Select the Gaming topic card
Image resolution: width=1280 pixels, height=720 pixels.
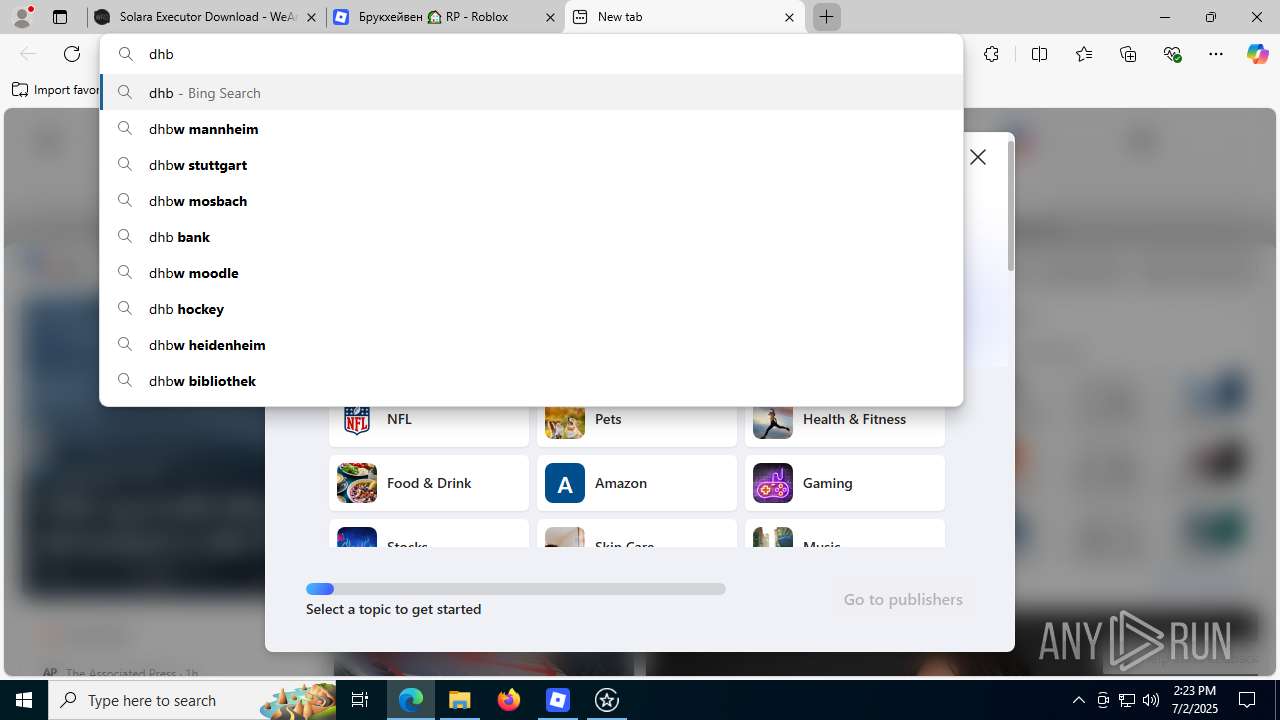pyautogui.click(x=845, y=483)
